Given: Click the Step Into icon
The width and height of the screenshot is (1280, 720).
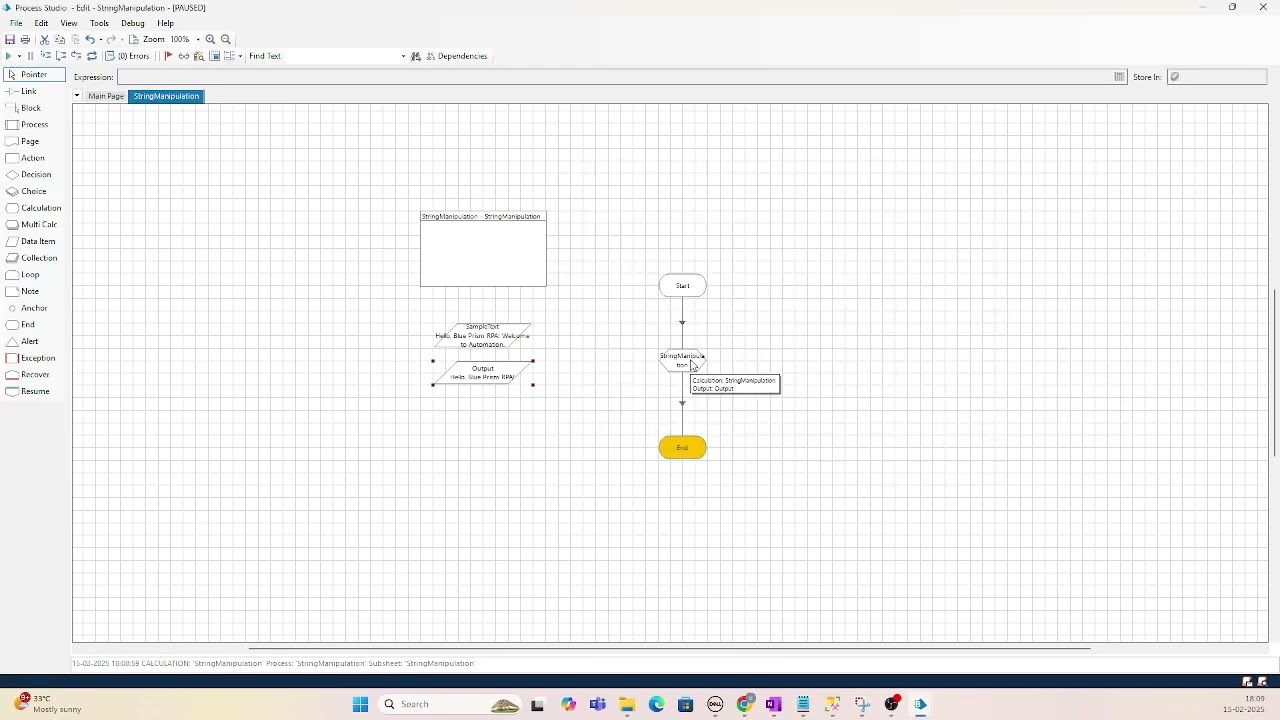Looking at the screenshot, I should pyautogui.click(x=46, y=56).
